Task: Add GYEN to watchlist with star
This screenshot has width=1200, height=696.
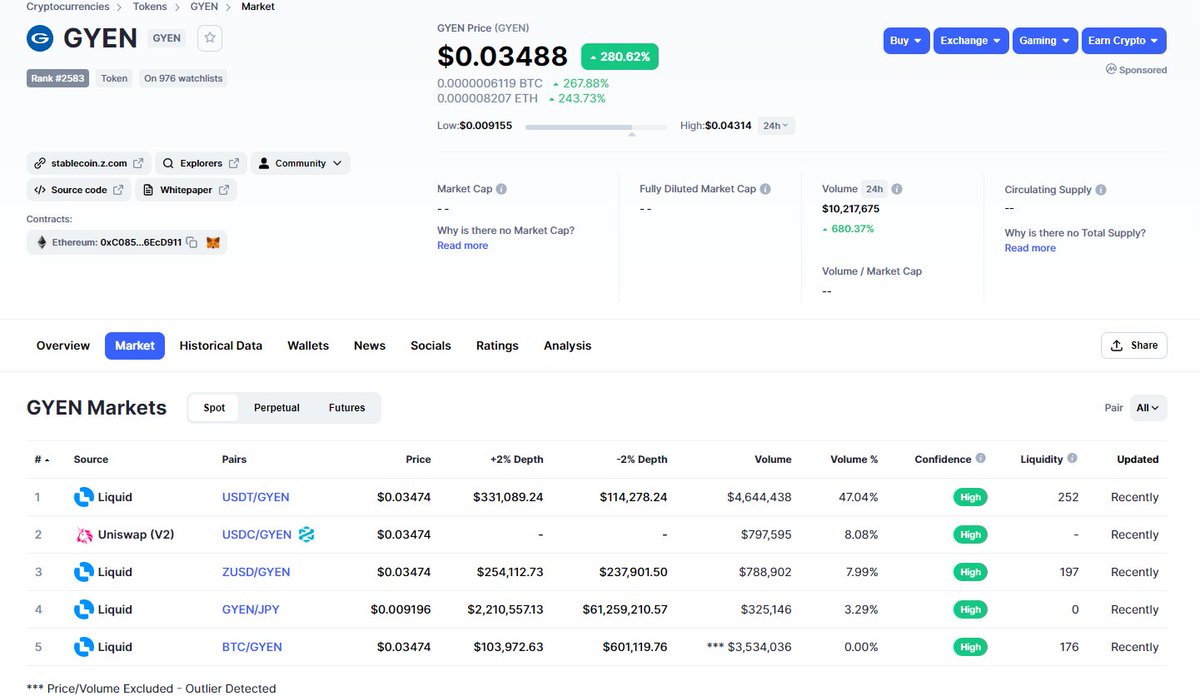Action: click(x=210, y=38)
